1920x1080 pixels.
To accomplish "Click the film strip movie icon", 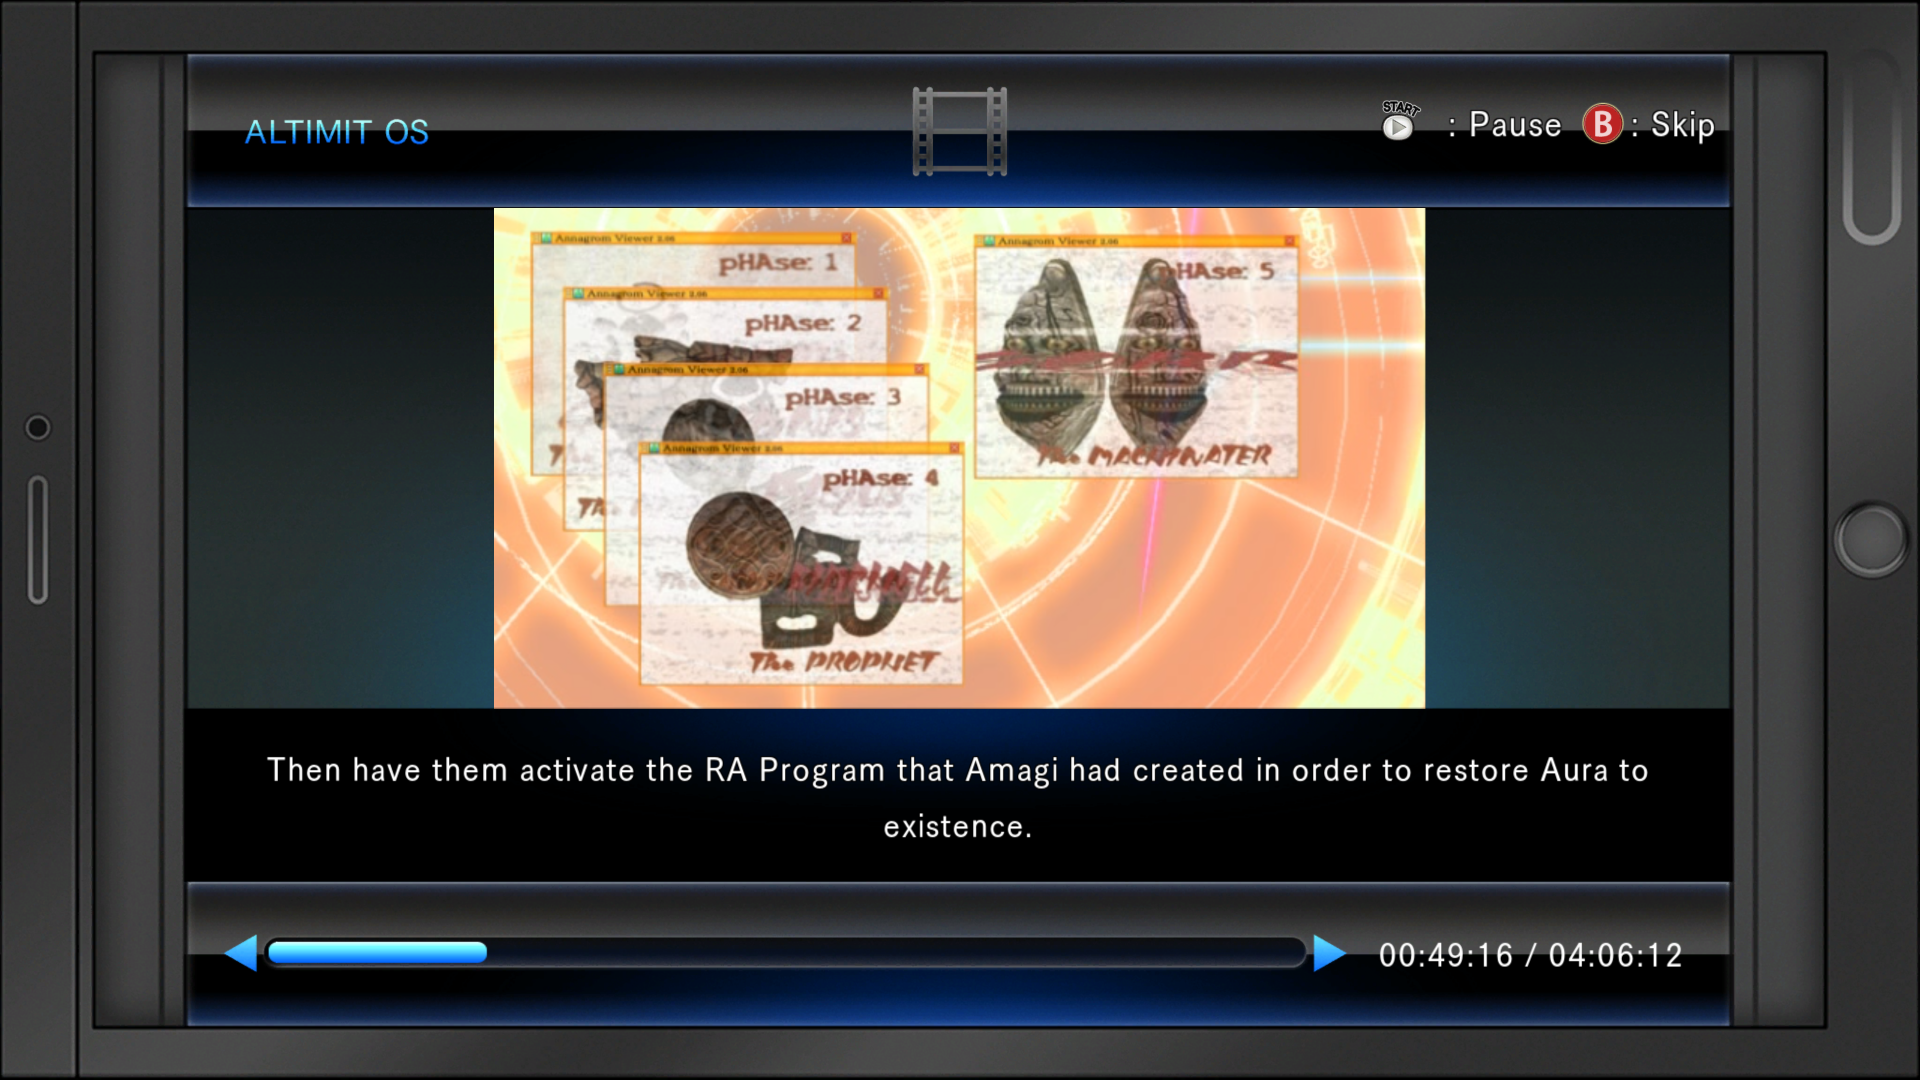I will click(959, 131).
